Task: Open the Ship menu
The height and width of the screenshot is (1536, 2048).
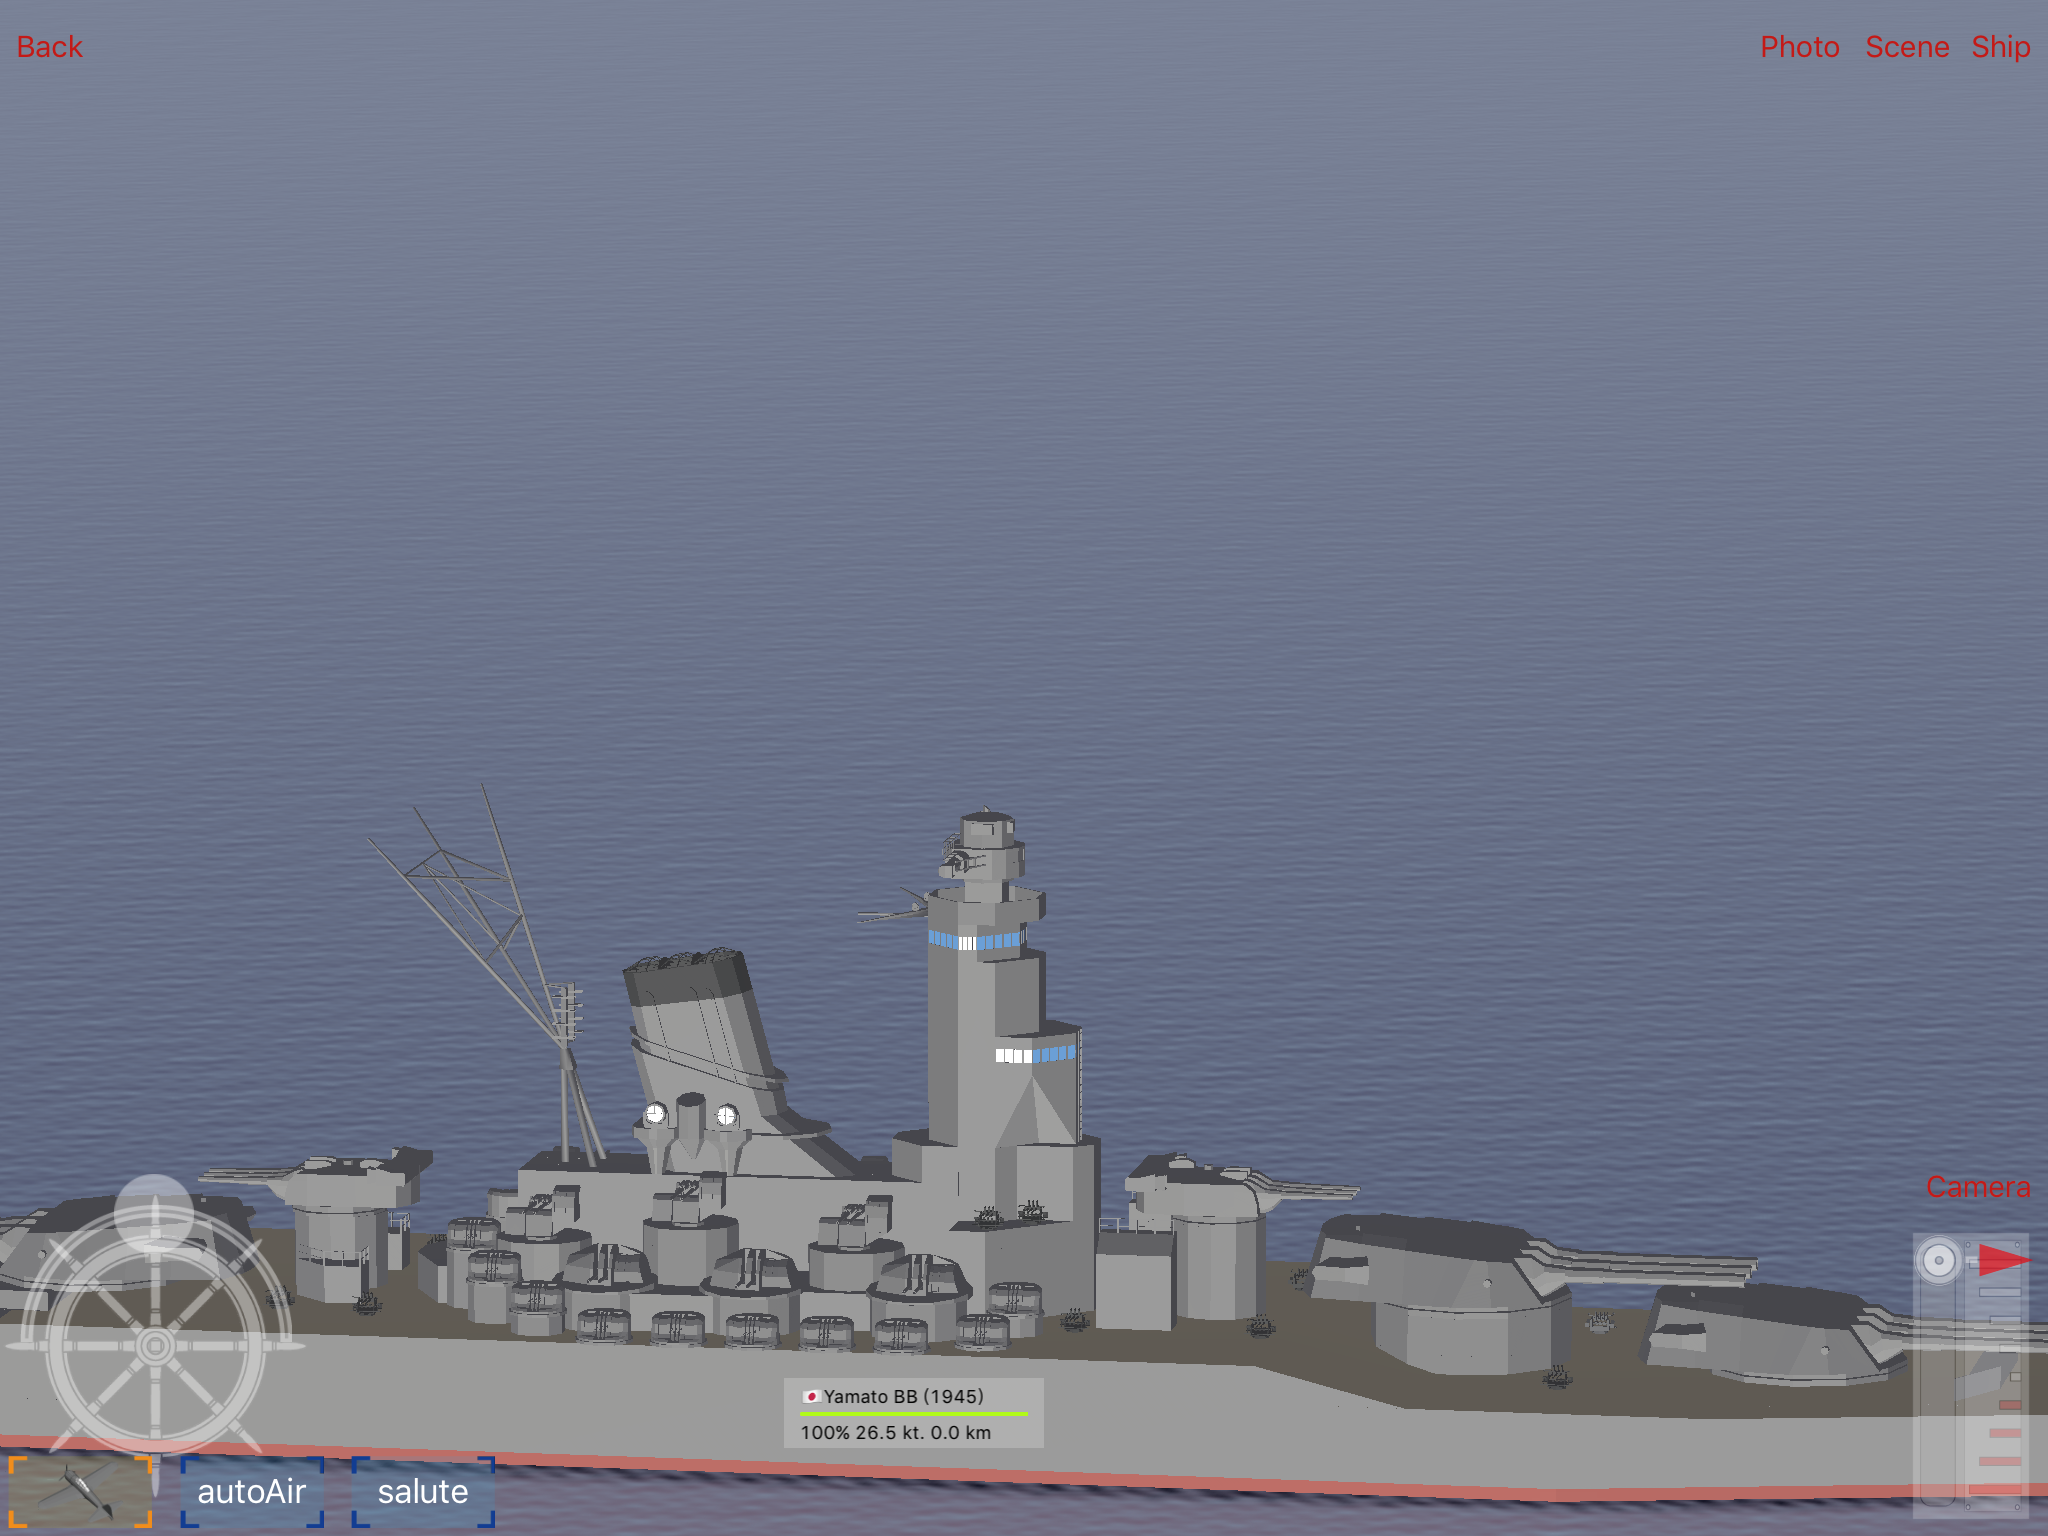Action: click(2000, 47)
